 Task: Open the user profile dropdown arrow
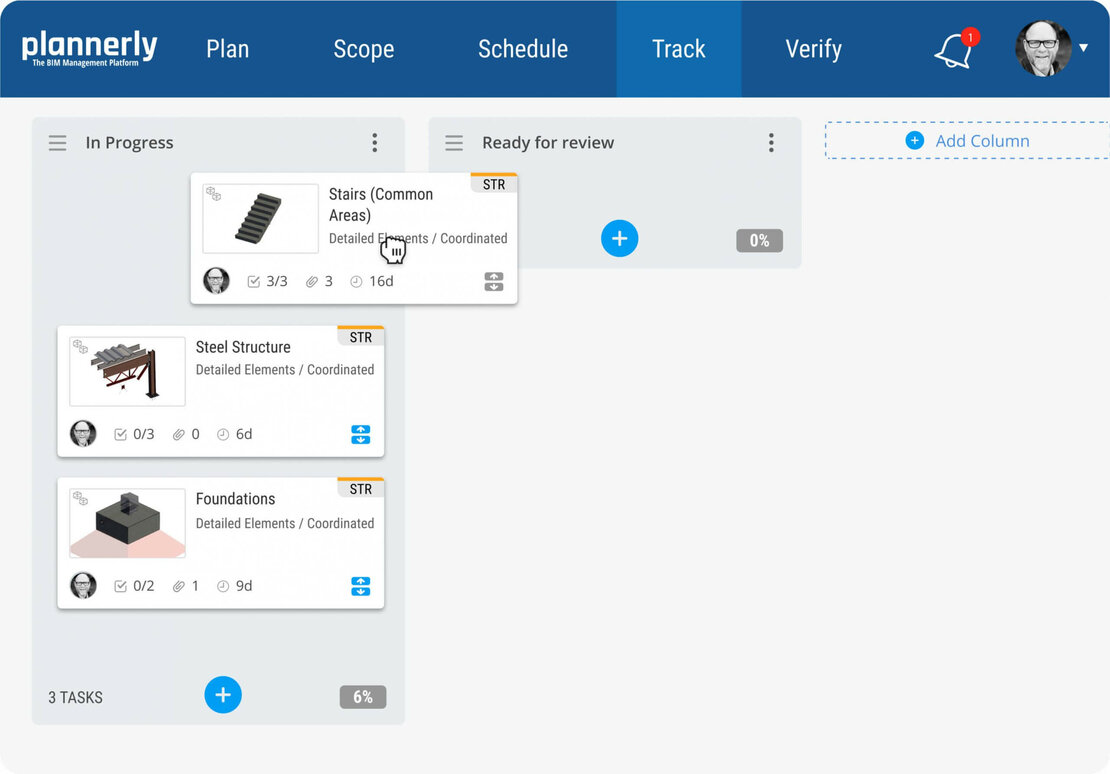click(x=1083, y=48)
